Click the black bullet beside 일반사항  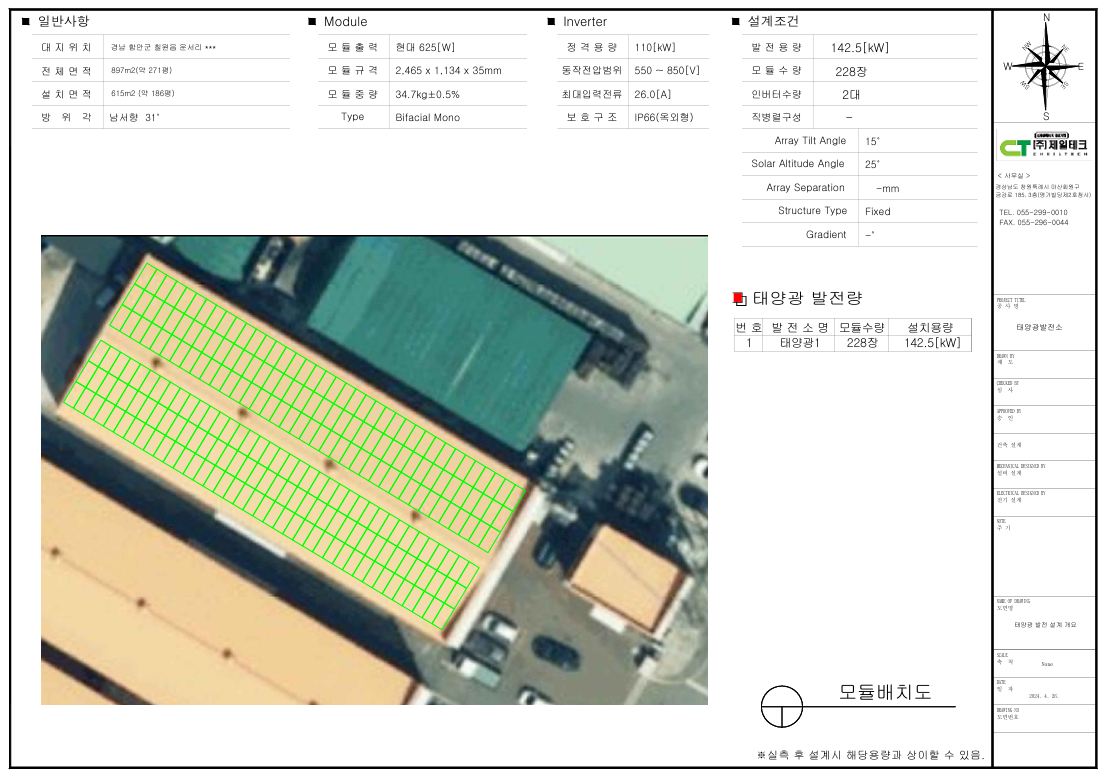tap(25, 21)
